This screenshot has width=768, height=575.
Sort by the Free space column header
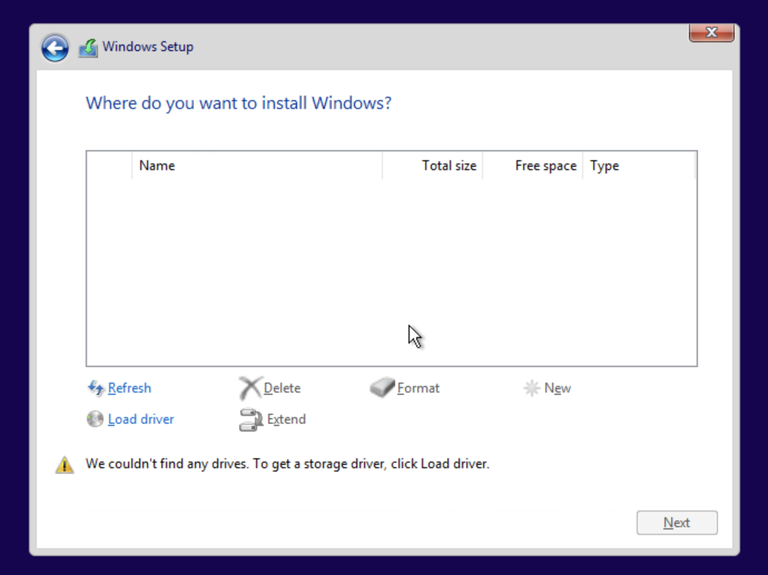pyautogui.click(x=533, y=166)
